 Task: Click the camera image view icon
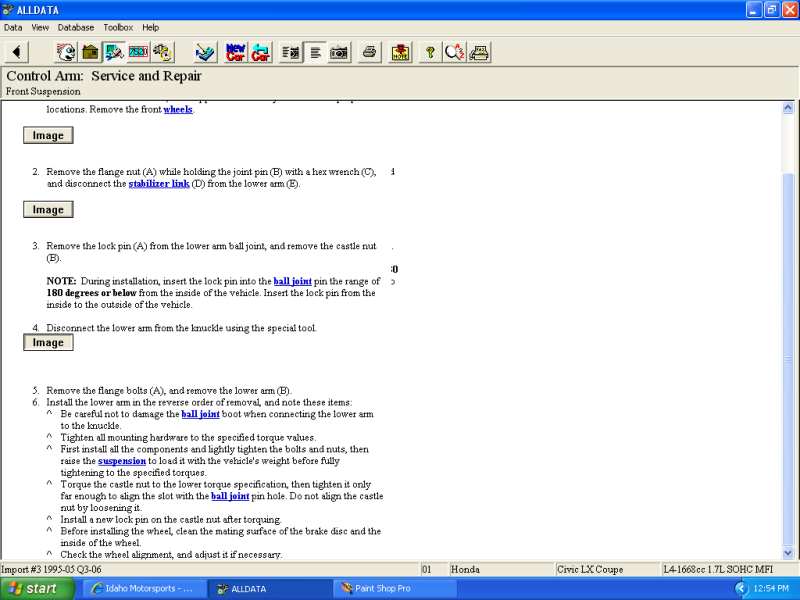340,52
